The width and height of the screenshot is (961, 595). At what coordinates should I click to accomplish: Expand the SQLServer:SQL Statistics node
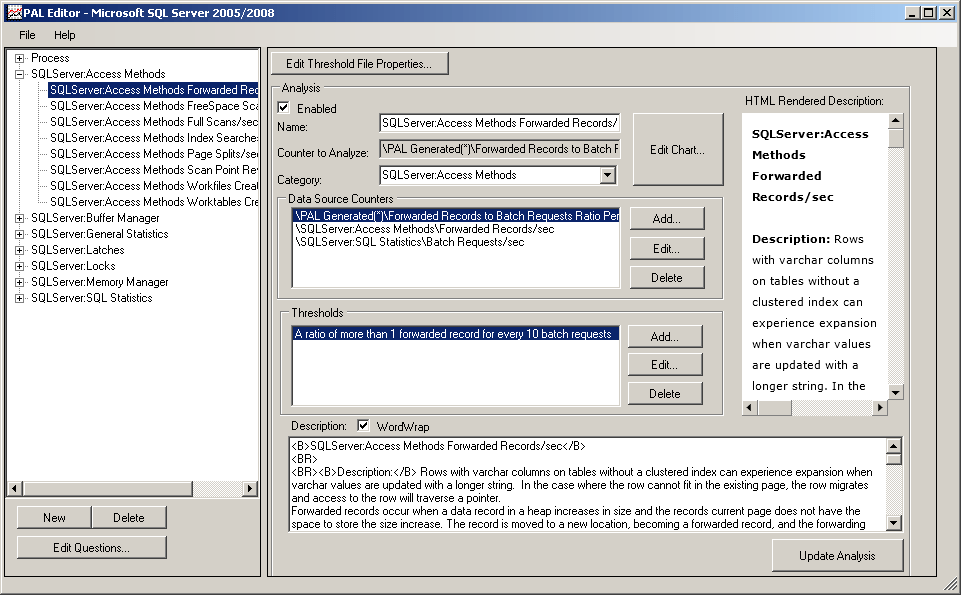[20, 298]
